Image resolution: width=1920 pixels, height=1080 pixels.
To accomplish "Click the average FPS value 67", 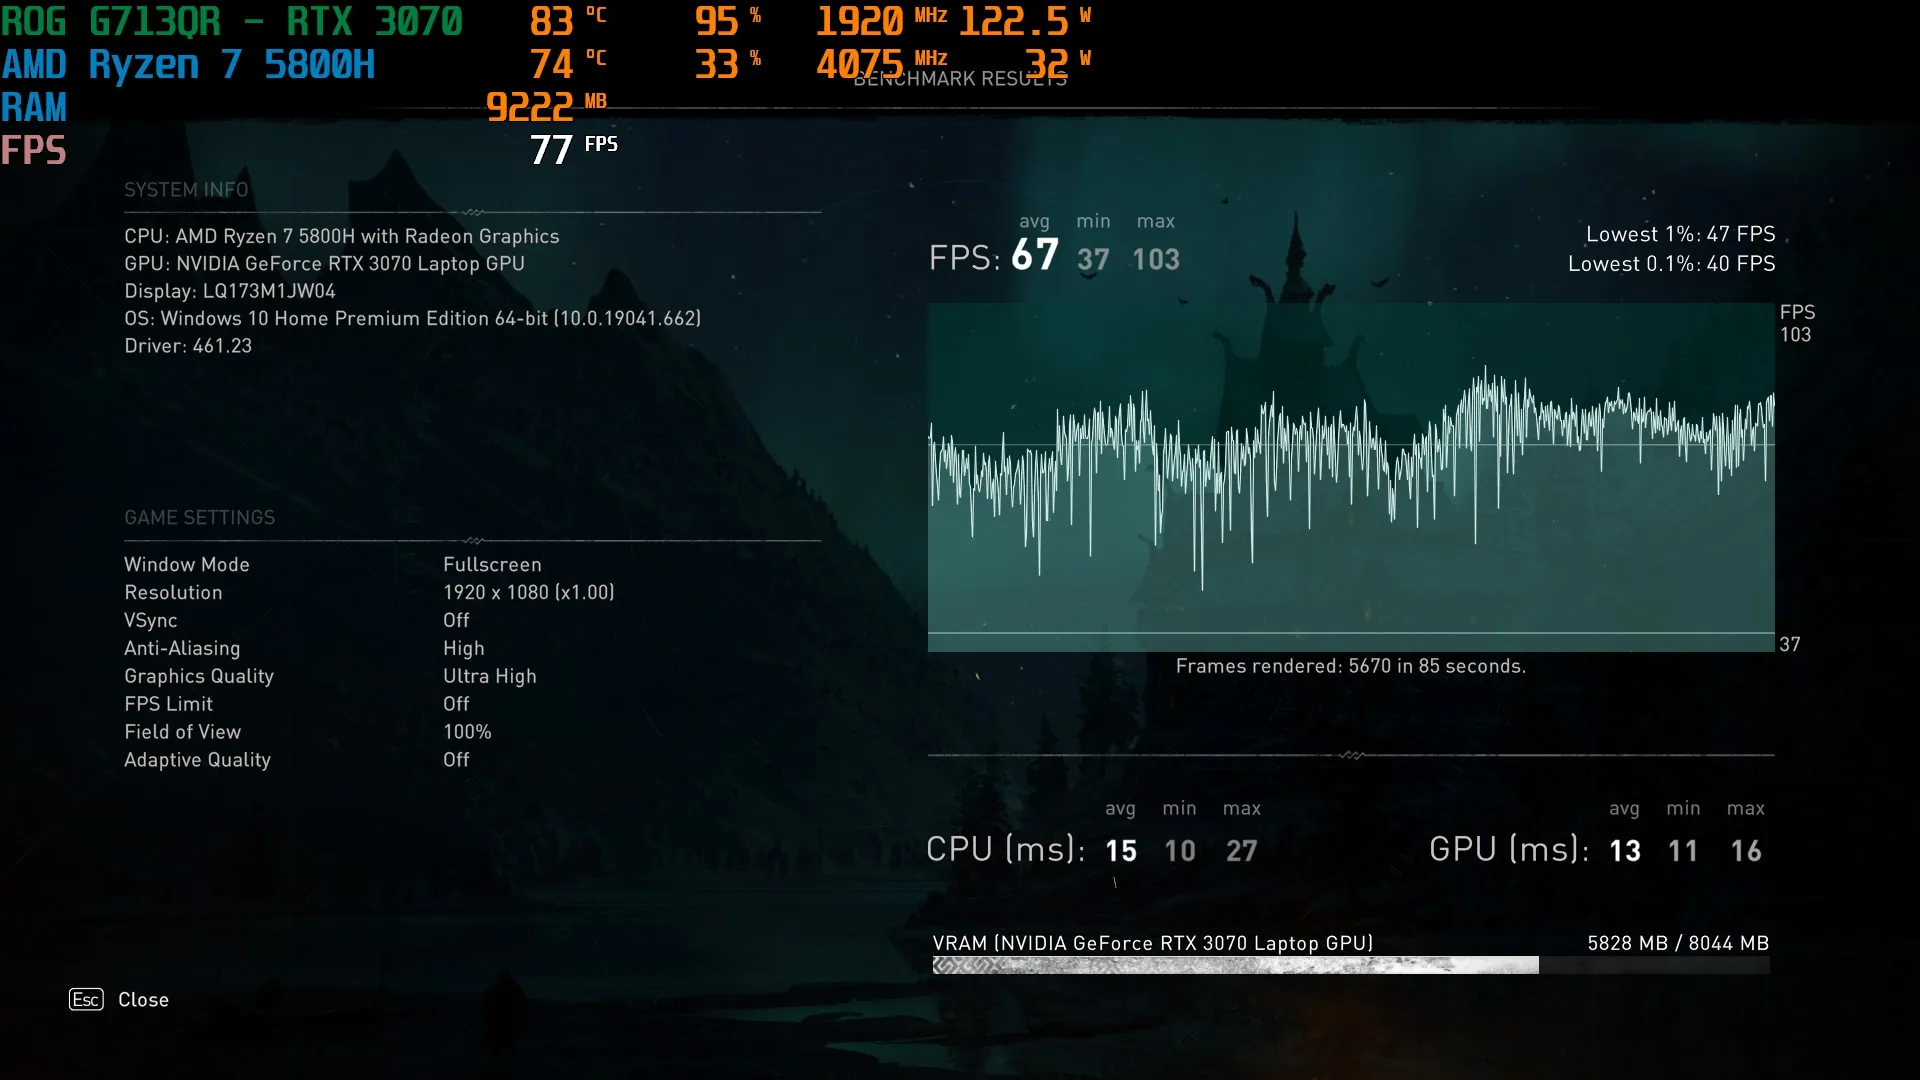I will [1034, 255].
